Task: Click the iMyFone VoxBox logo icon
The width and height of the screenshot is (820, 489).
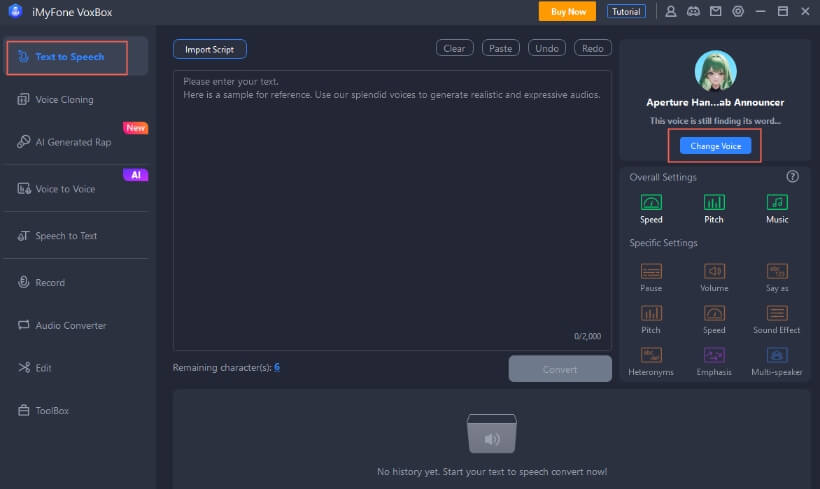Action: click(x=16, y=11)
